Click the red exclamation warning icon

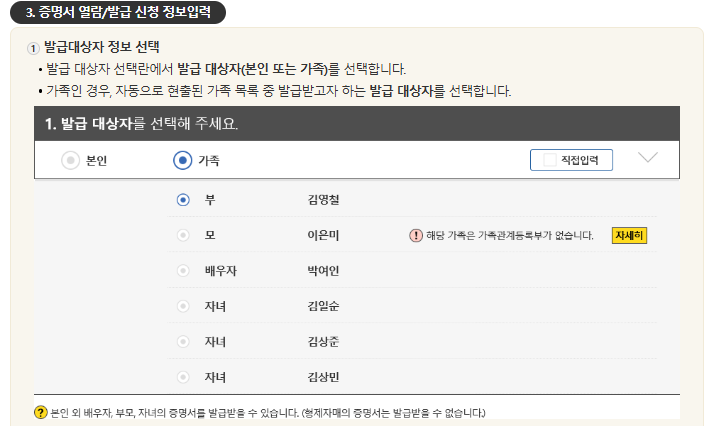[x=416, y=235]
